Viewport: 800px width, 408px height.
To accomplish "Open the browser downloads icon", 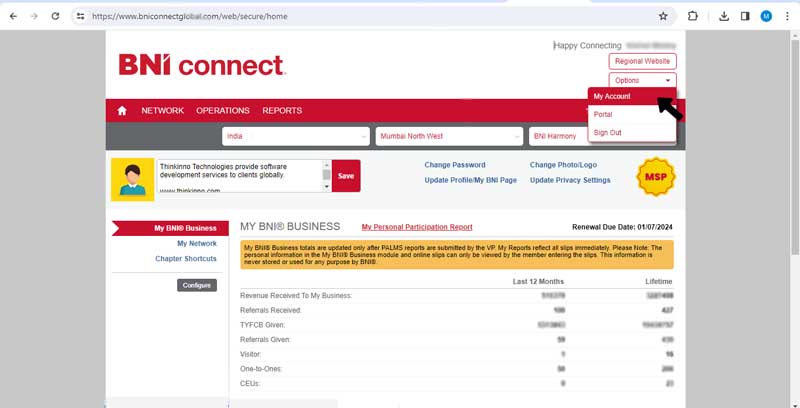I will (724, 16).
